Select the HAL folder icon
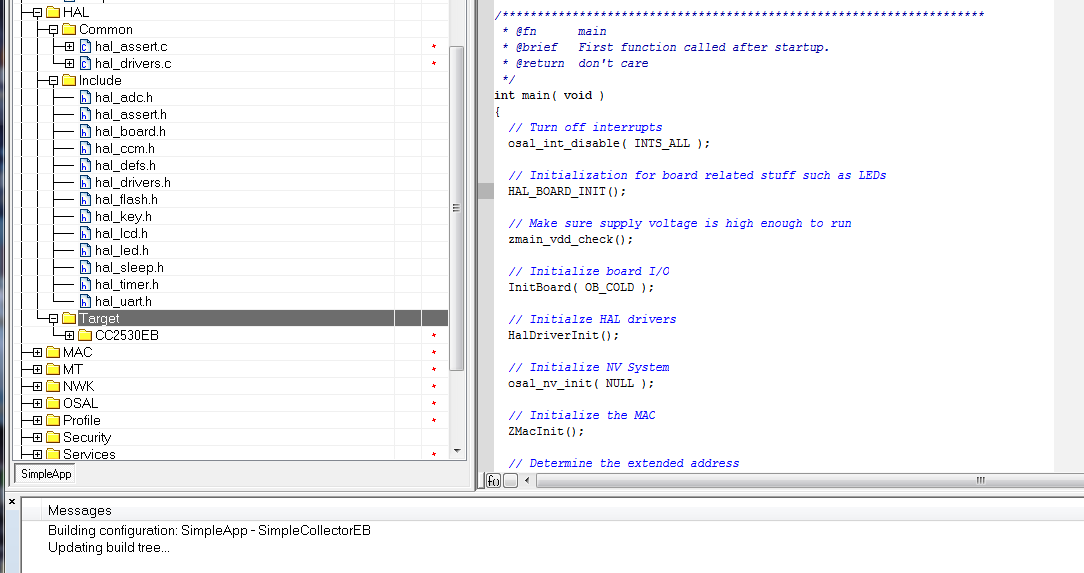The width and height of the screenshot is (1084, 573). point(53,12)
